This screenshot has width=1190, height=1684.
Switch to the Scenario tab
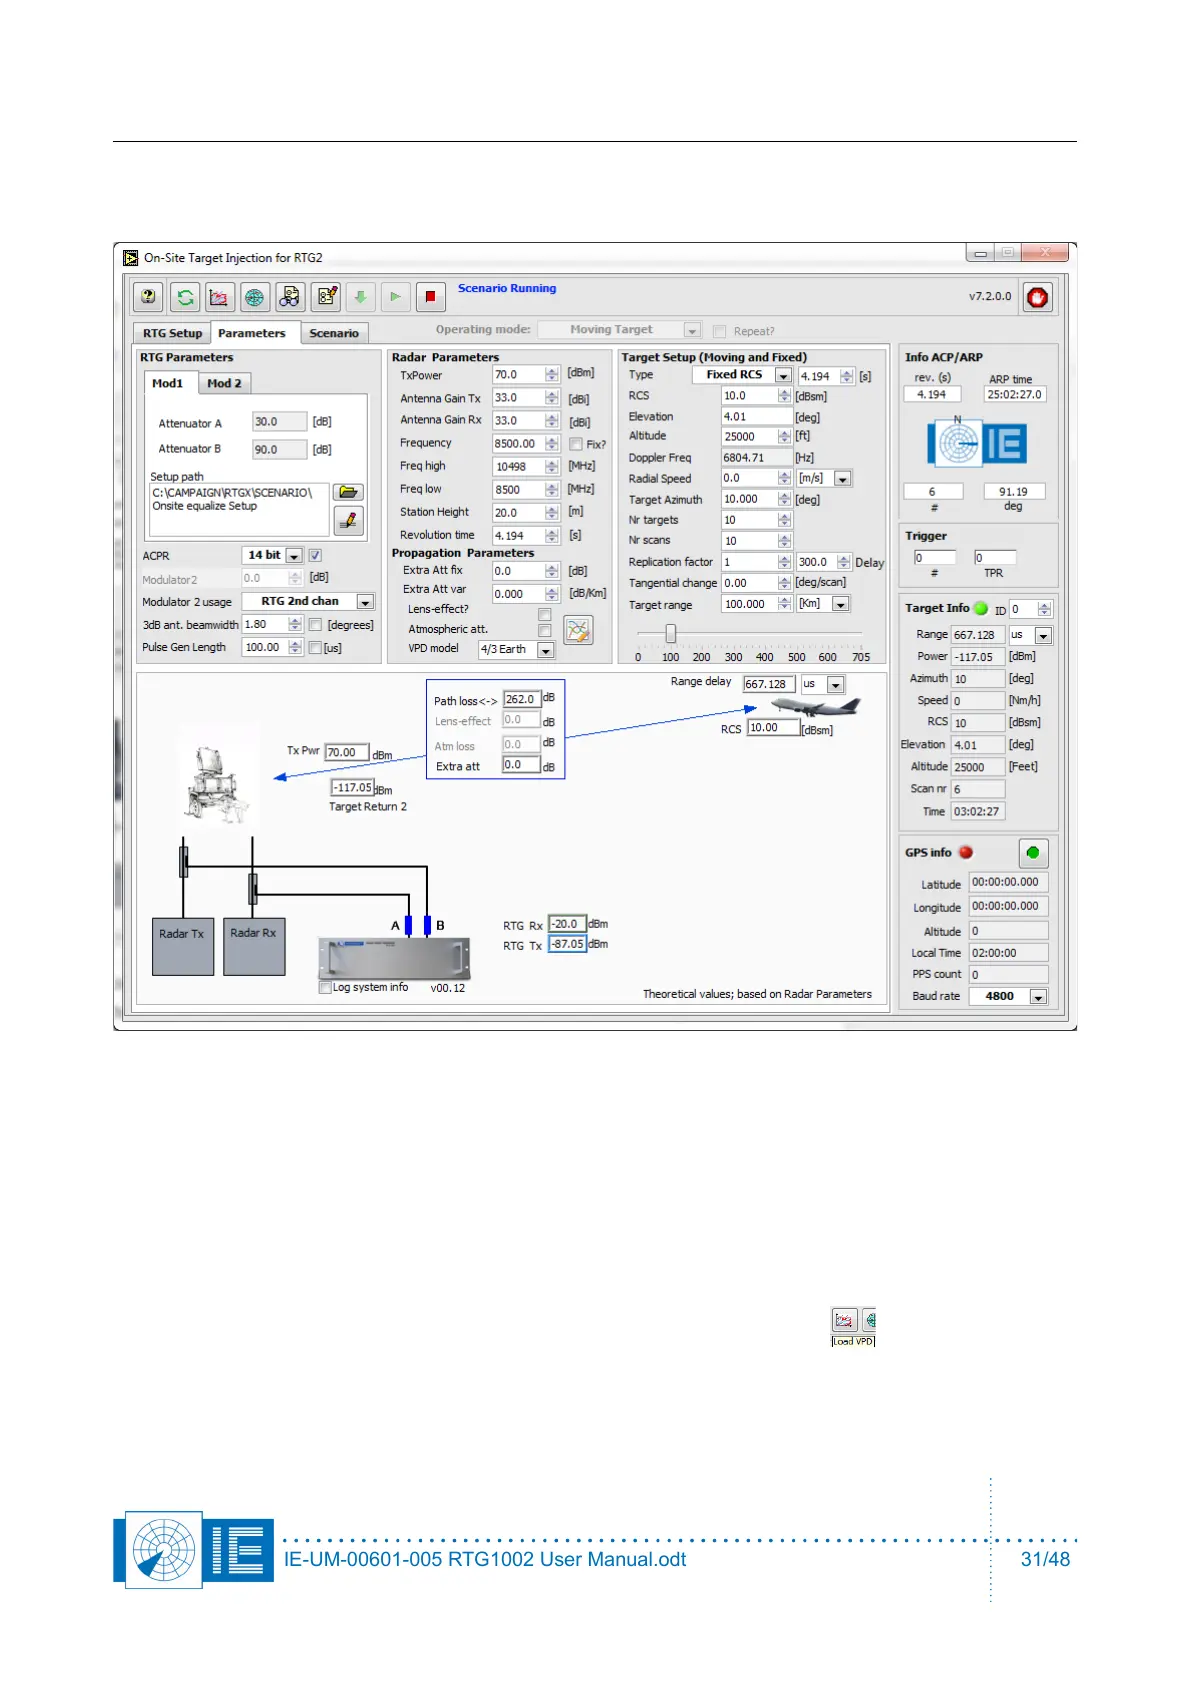pos(334,333)
